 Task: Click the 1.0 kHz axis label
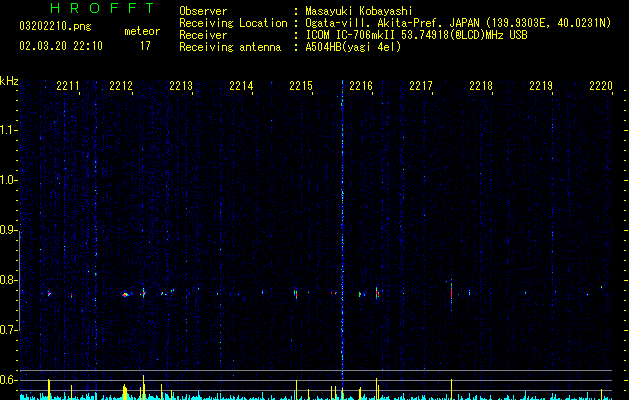click(9, 180)
